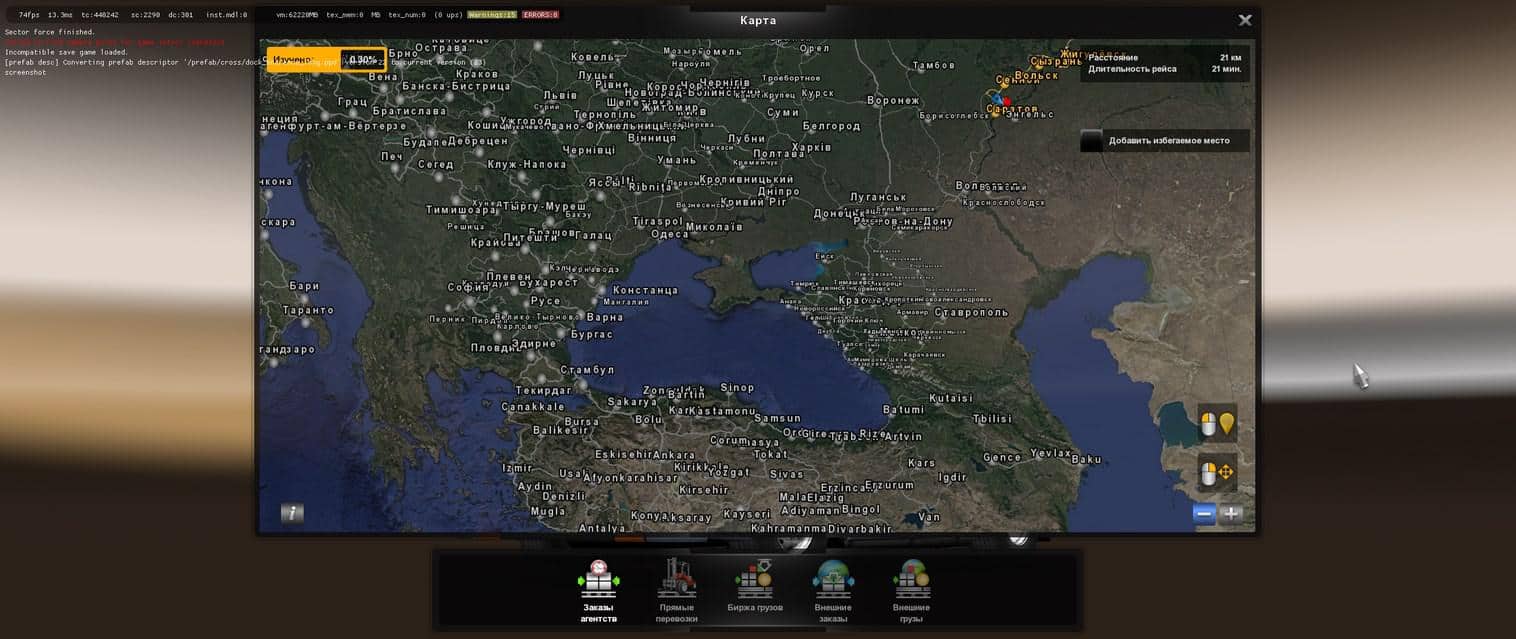Click the checkbox square beside Добавить избегаемое место

[1092, 141]
